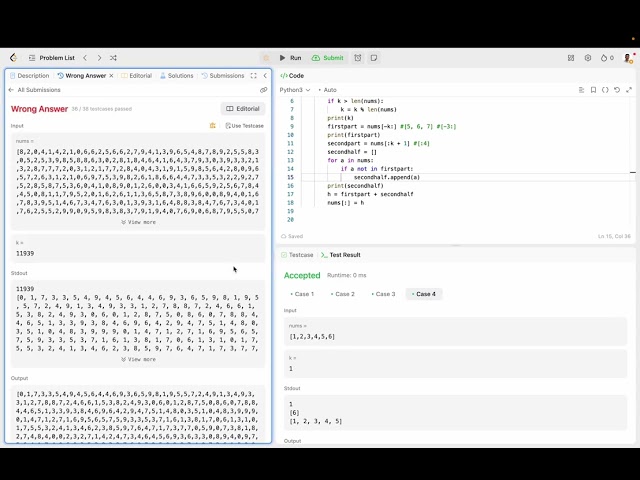Click the Accepted result label
The image size is (640, 480).
tap(302, 276)
